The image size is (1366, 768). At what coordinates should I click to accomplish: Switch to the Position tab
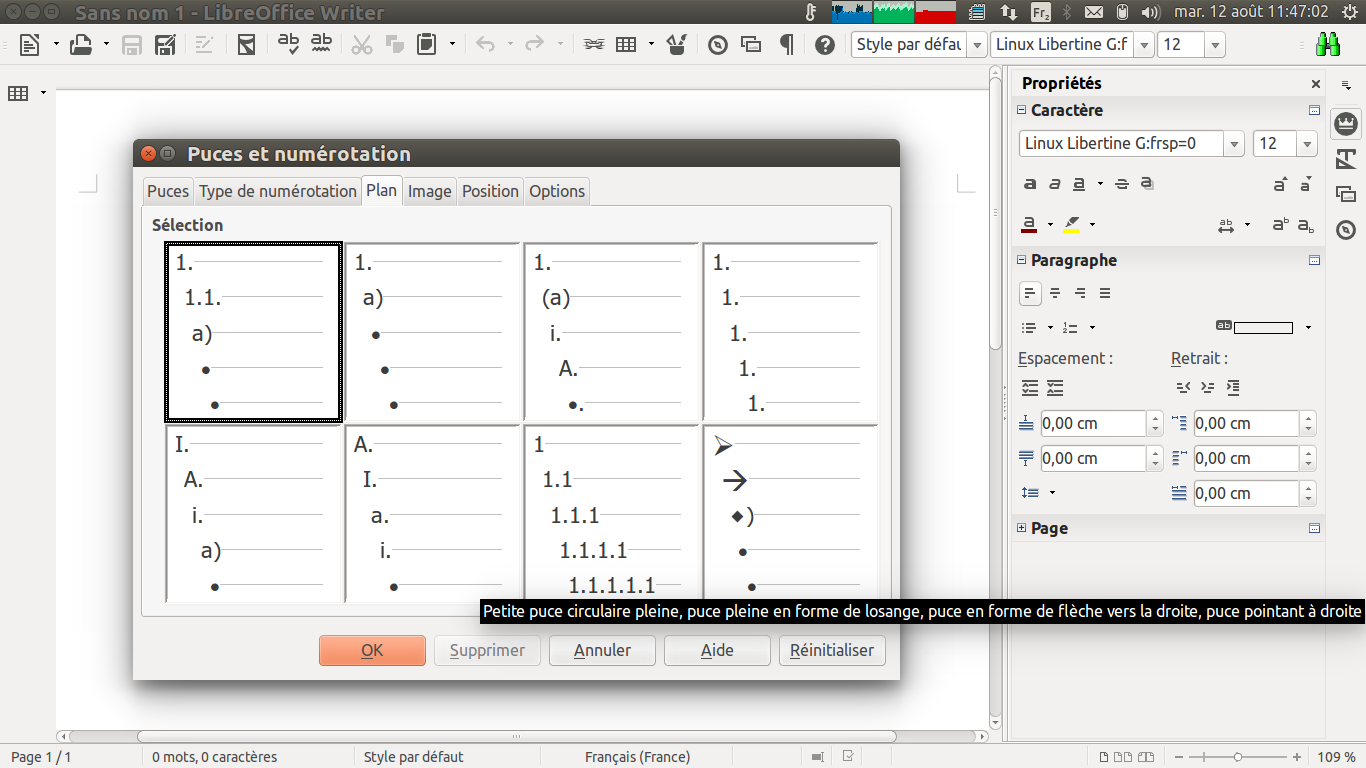490,191
